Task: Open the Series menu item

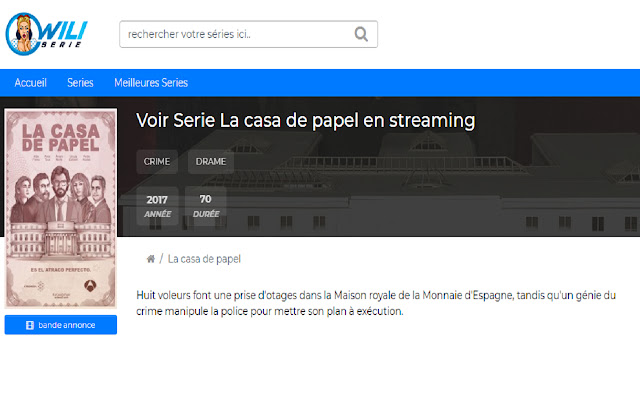Action: tap(80, 83)
